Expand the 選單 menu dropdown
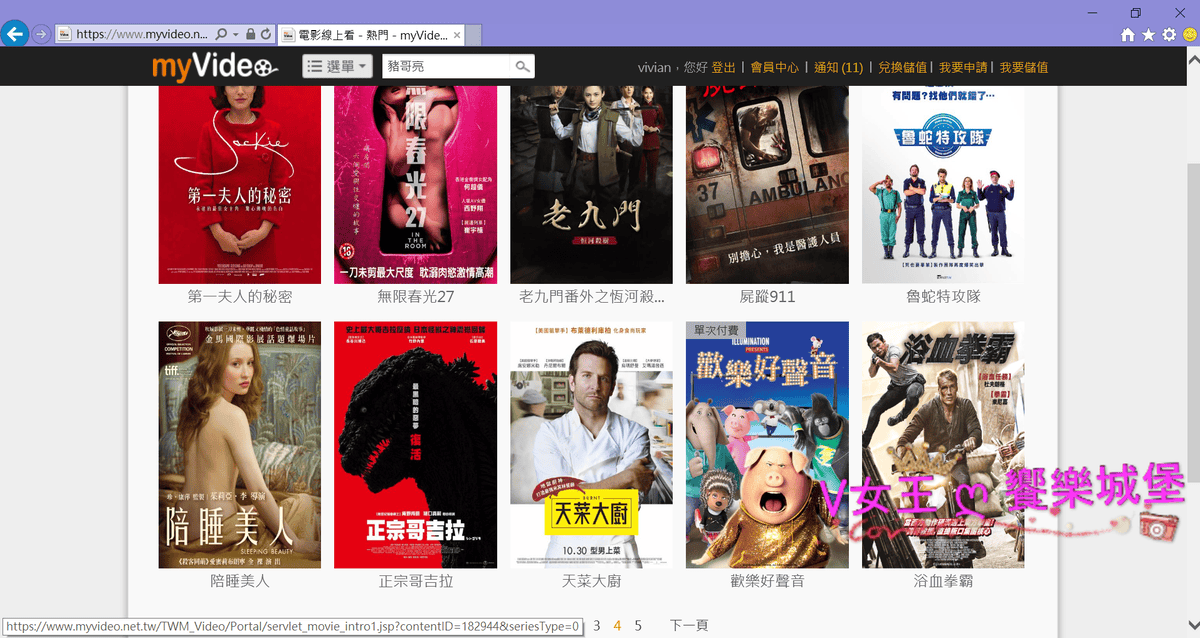1200x638 pixels. coord(338,67)
